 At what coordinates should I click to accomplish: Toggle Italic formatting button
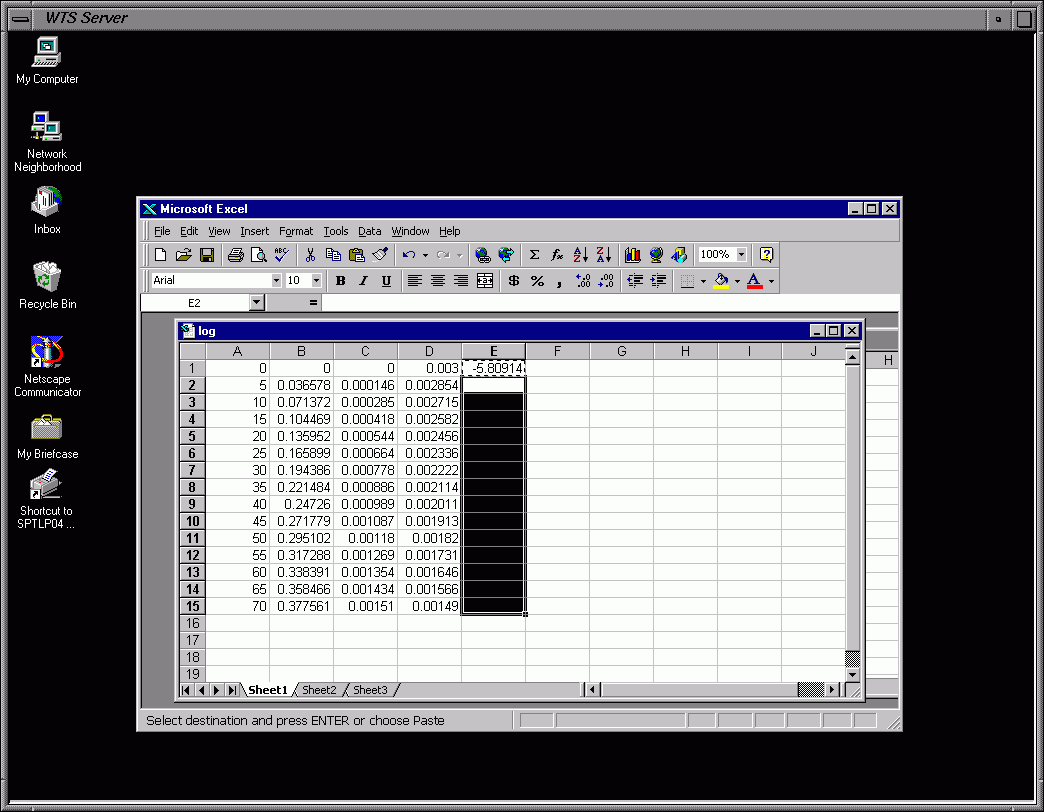pos(363,281)
